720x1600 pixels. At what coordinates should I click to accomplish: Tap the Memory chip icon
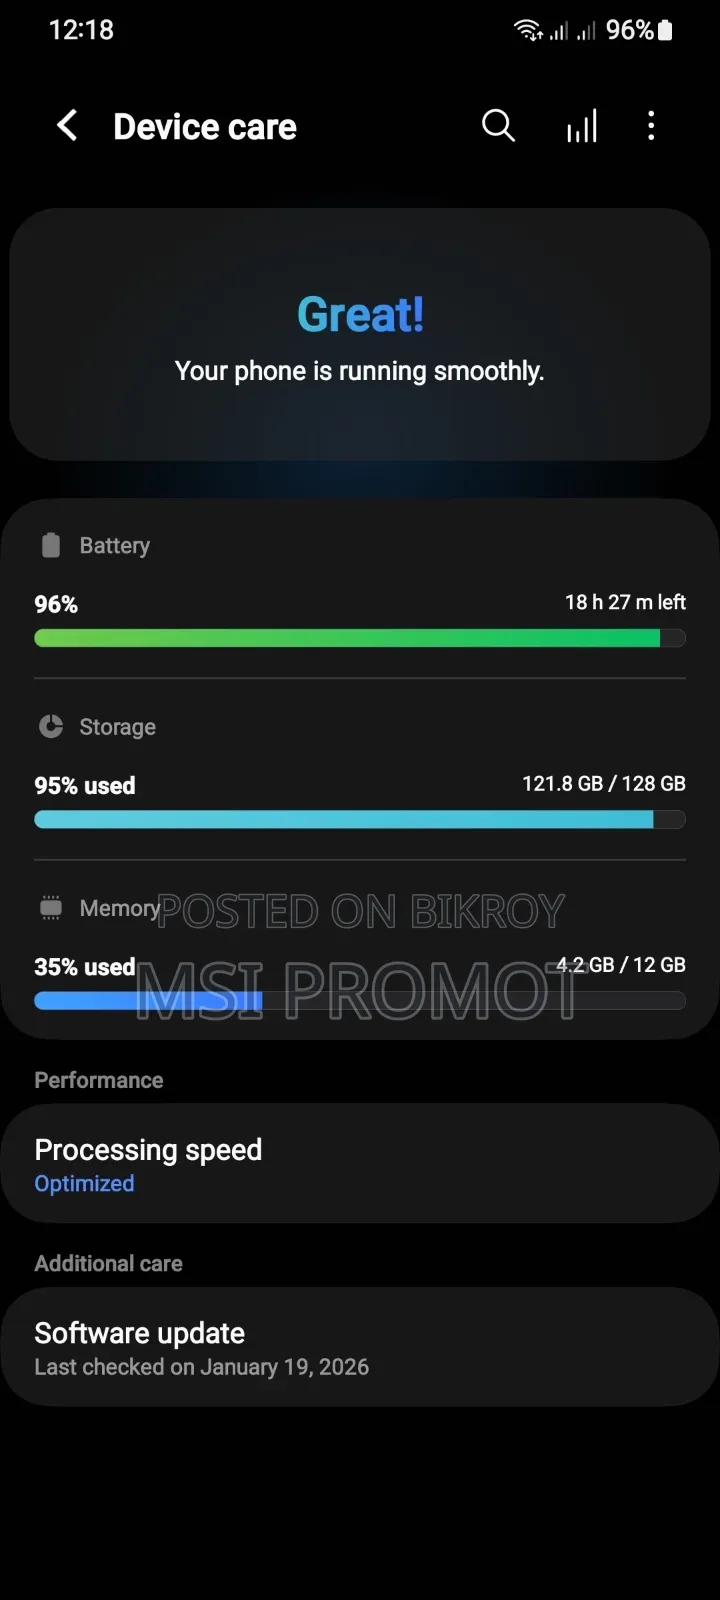coord(51,908)
